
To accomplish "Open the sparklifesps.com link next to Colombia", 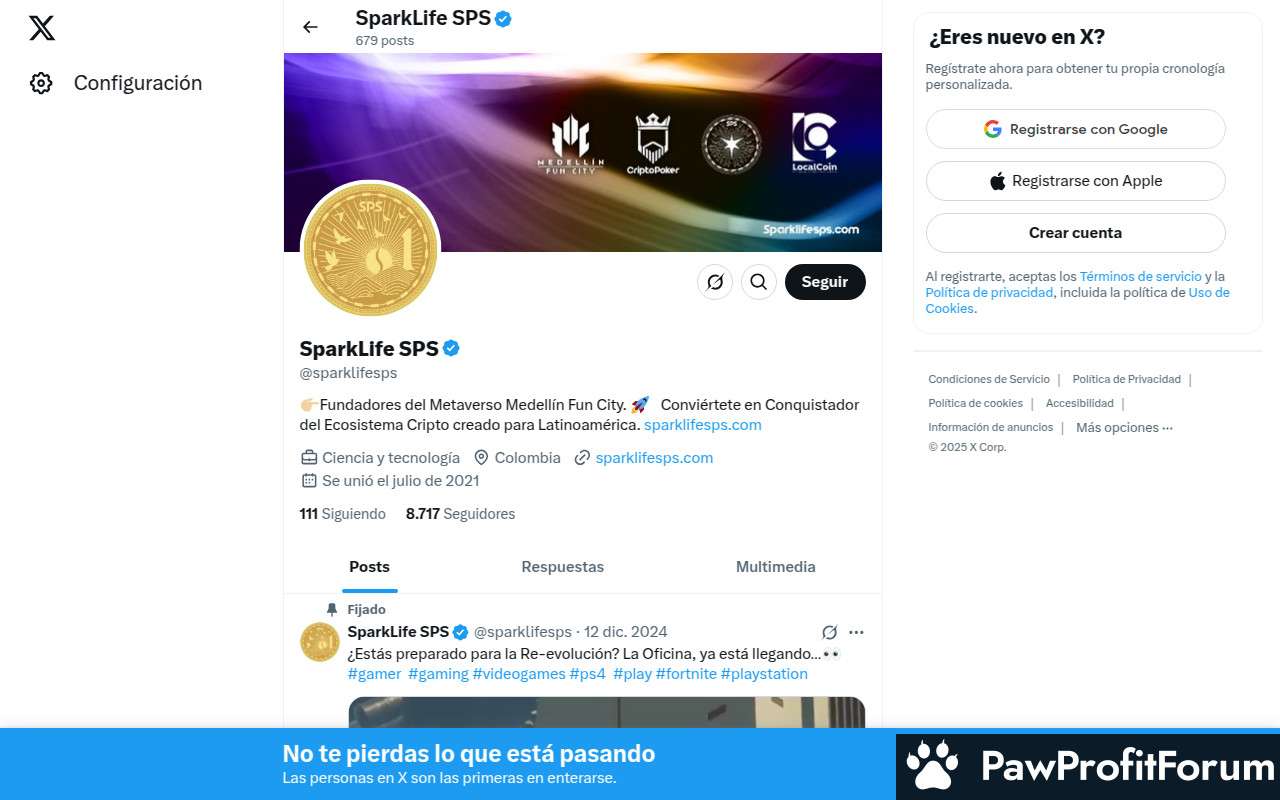I will tap(654, 458).
